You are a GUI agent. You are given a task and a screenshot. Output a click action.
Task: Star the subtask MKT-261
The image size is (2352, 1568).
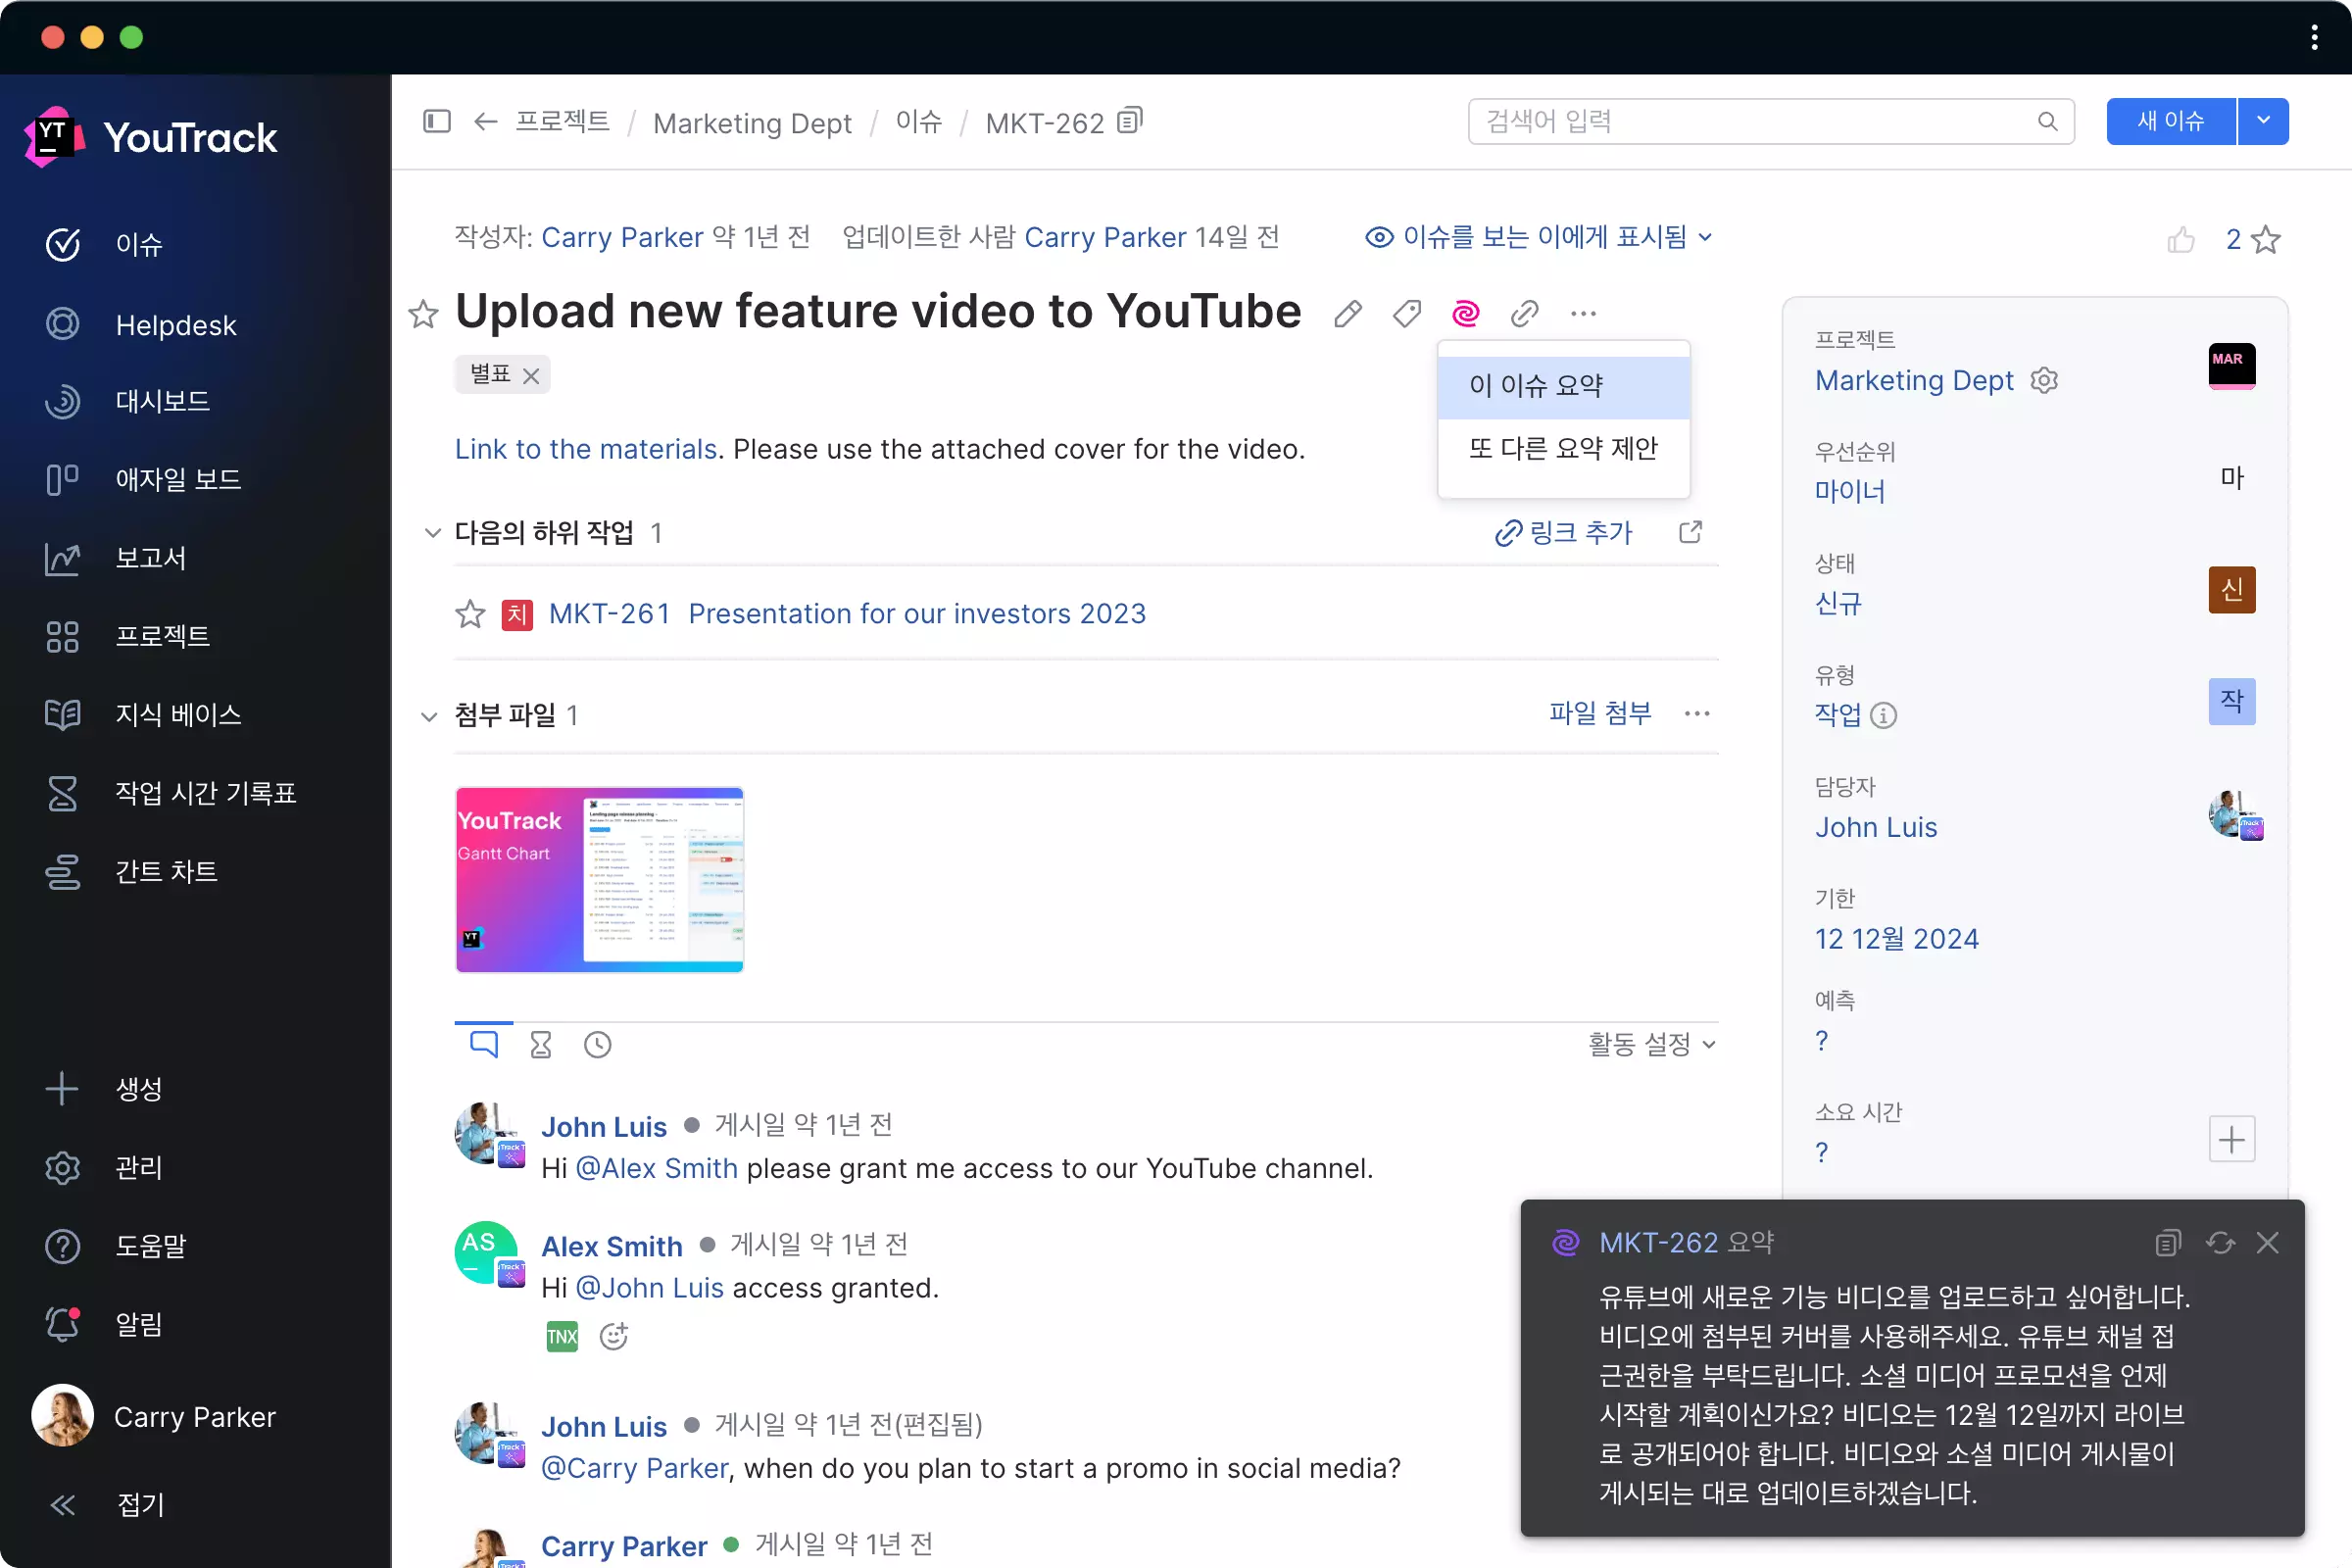point(469,613)
